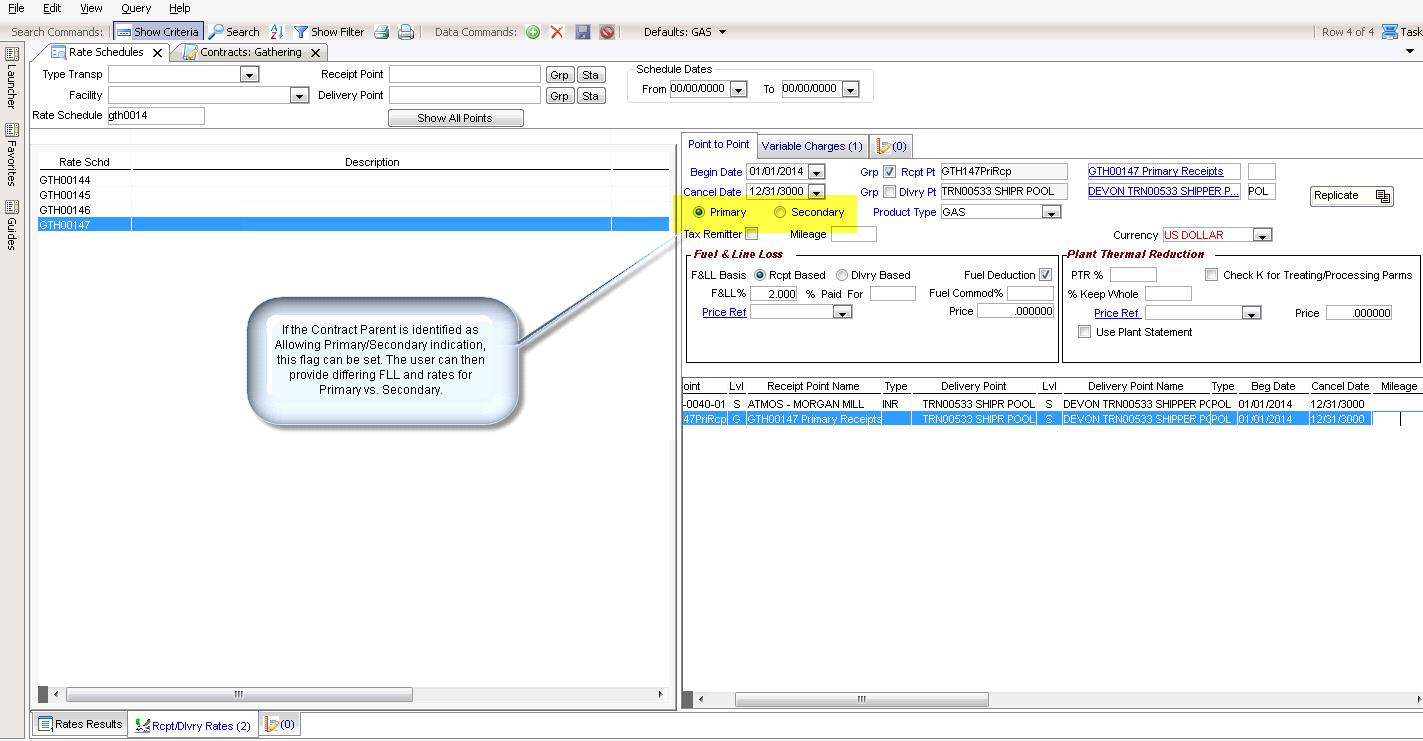Choose Dlvry Based F&LL basis
Viewport: 1423px width, 741px height.
click(x=842, y=275)
